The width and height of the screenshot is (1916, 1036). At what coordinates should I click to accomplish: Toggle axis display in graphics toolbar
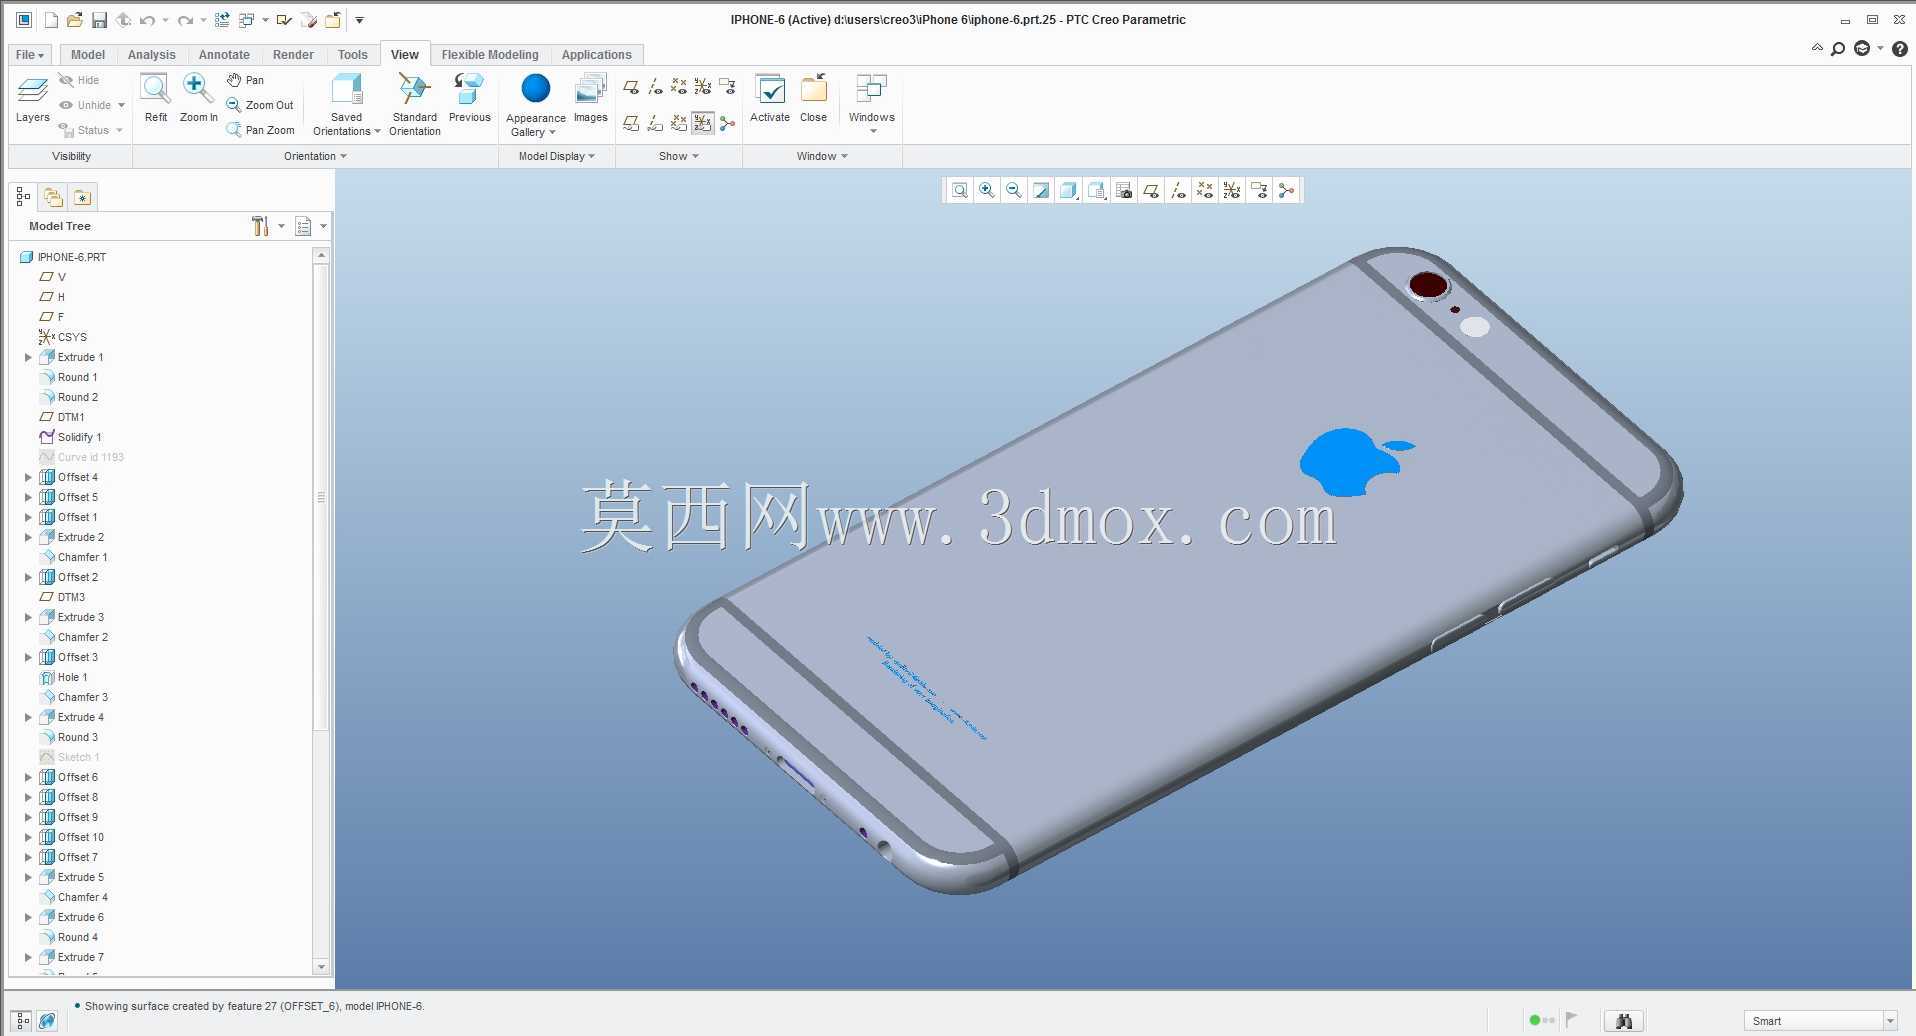[1178, 190]
